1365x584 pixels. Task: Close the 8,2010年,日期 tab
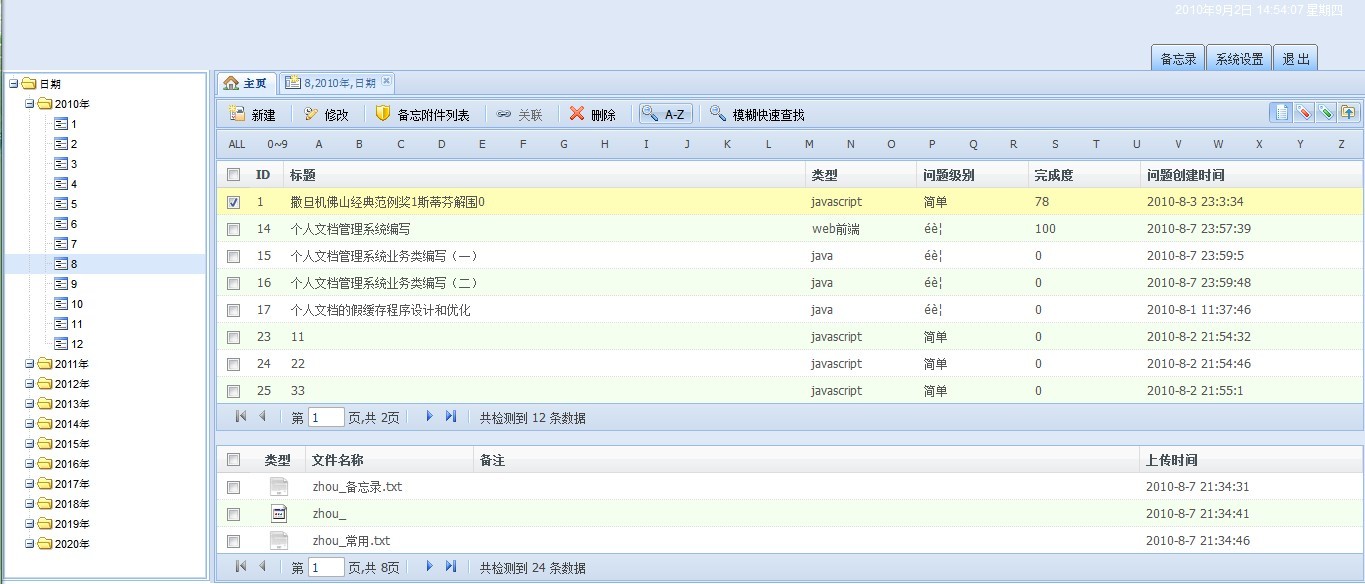(384, 83)
